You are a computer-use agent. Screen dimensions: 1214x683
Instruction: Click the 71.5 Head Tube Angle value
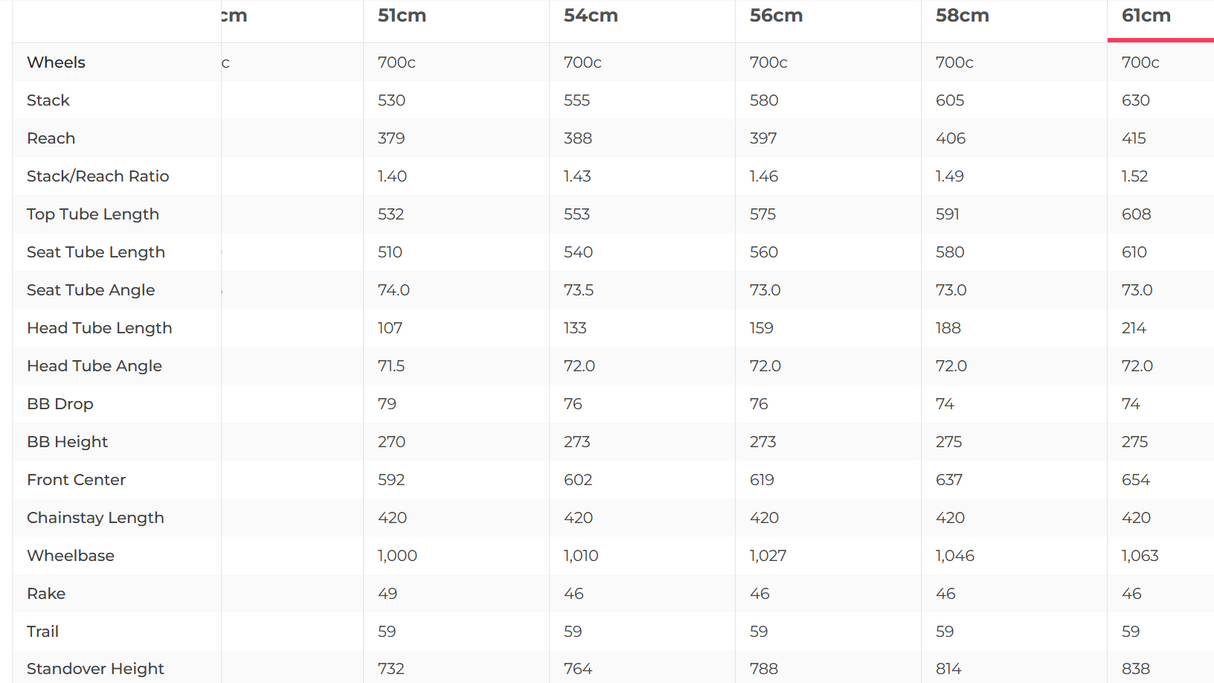(x=391, y=366)
